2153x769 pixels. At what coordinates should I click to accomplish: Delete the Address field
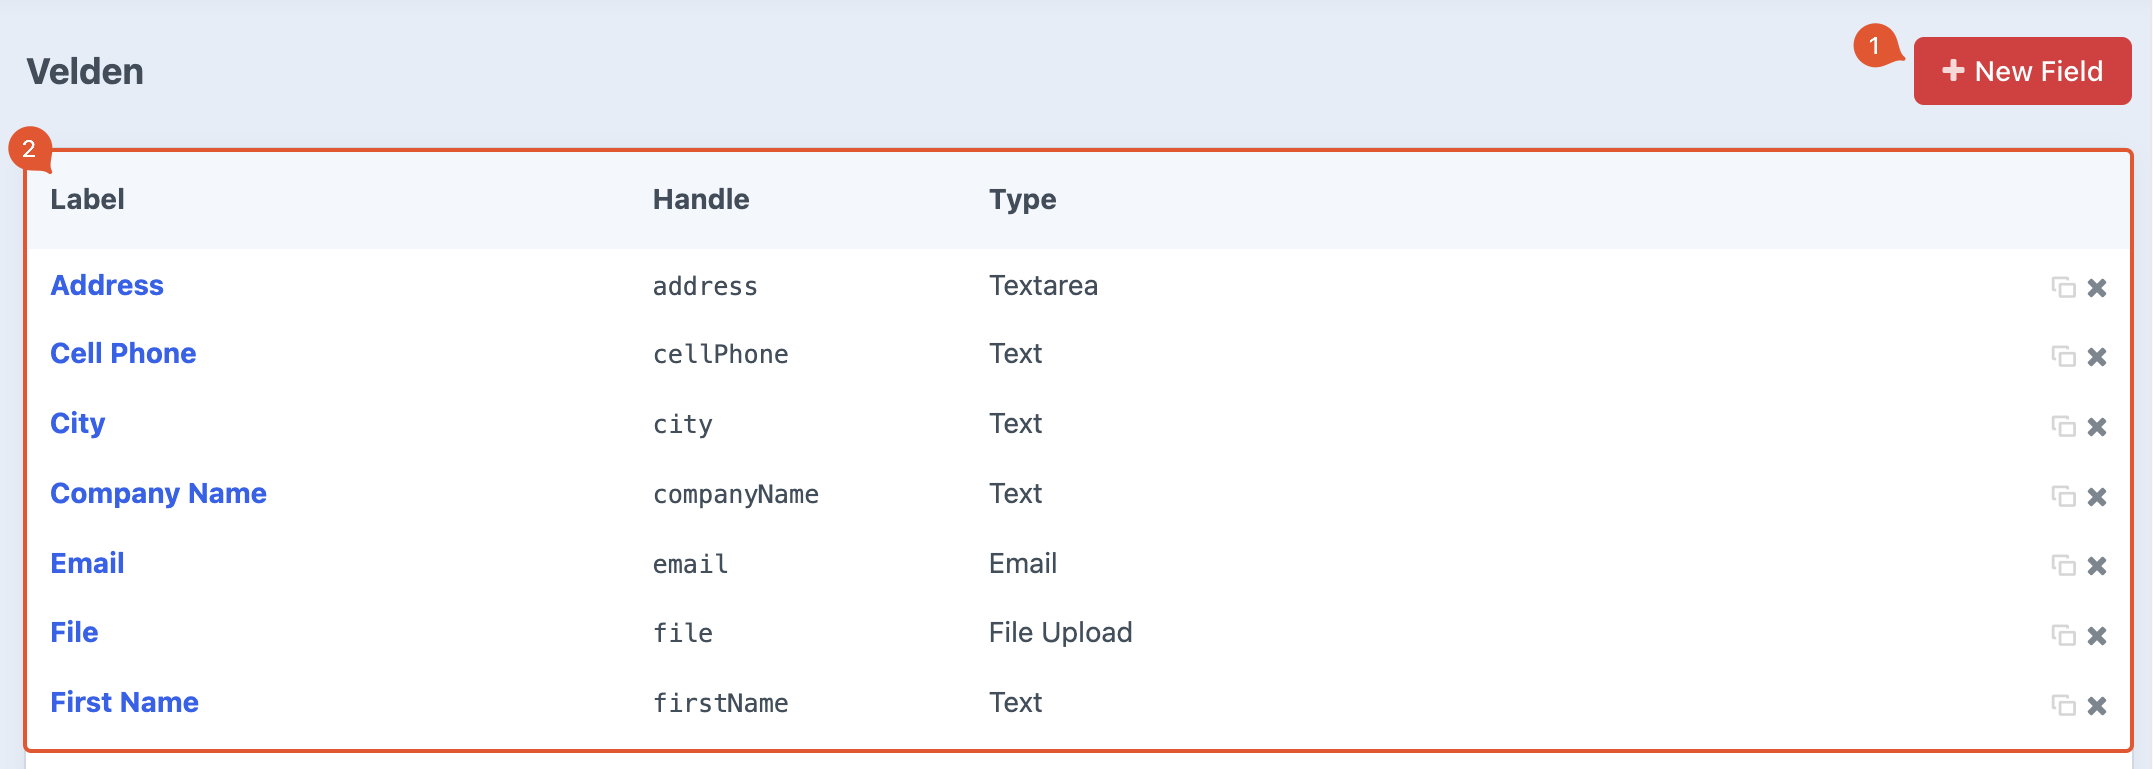pos(2097,288)
